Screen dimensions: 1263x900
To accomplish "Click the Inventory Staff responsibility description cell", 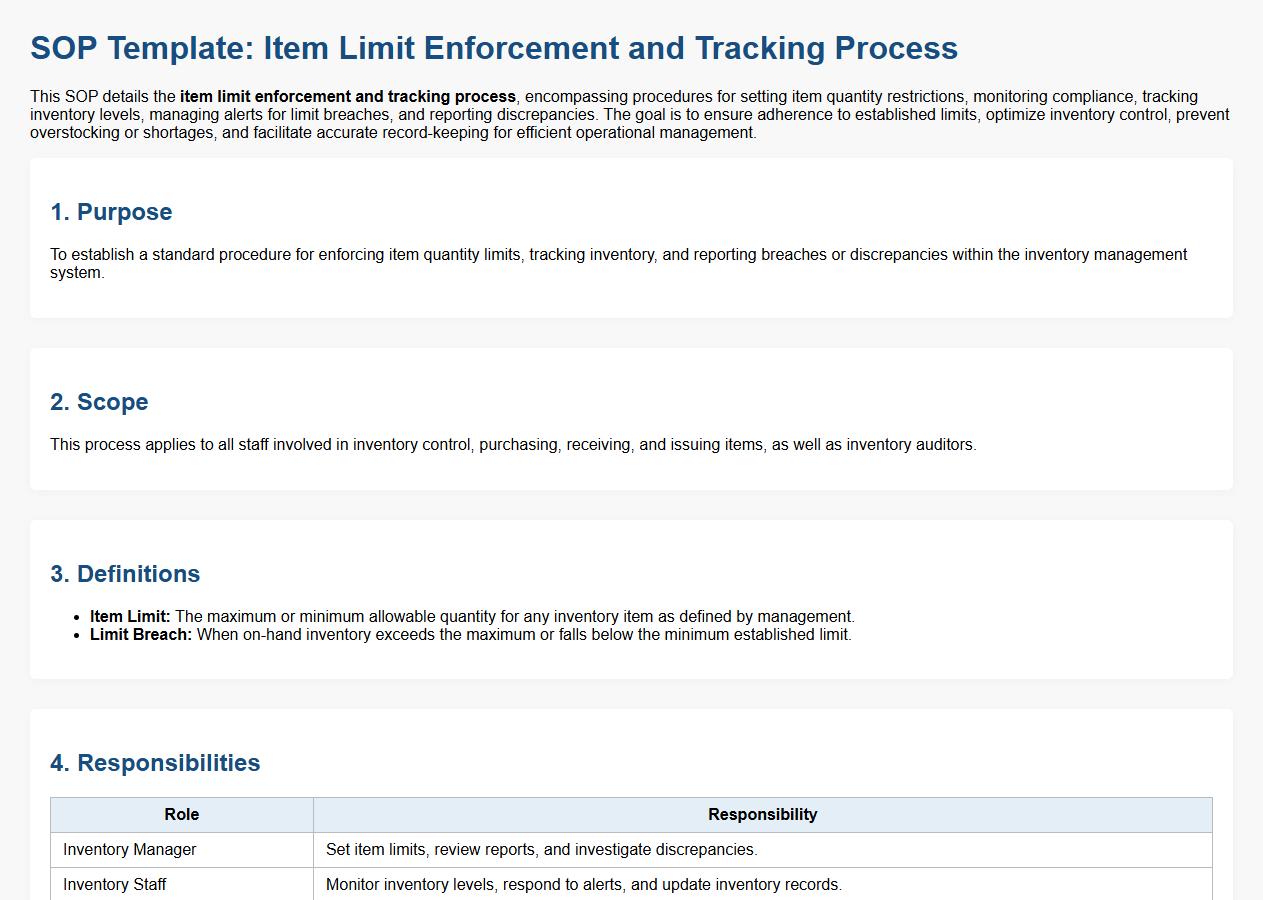I will [584, 885].
